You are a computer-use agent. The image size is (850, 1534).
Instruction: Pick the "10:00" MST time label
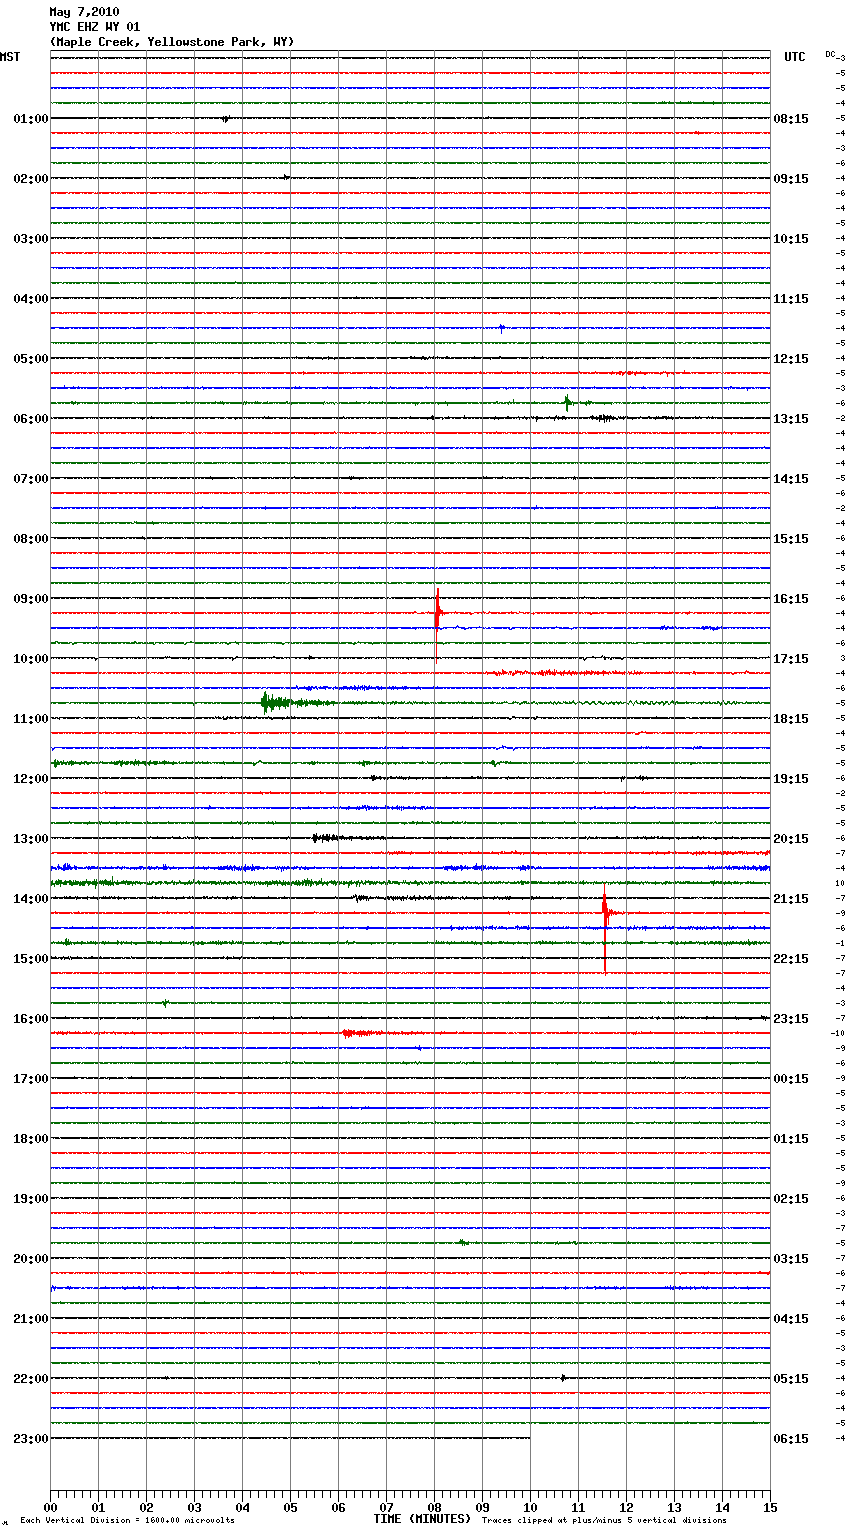[x=31, y=659]
